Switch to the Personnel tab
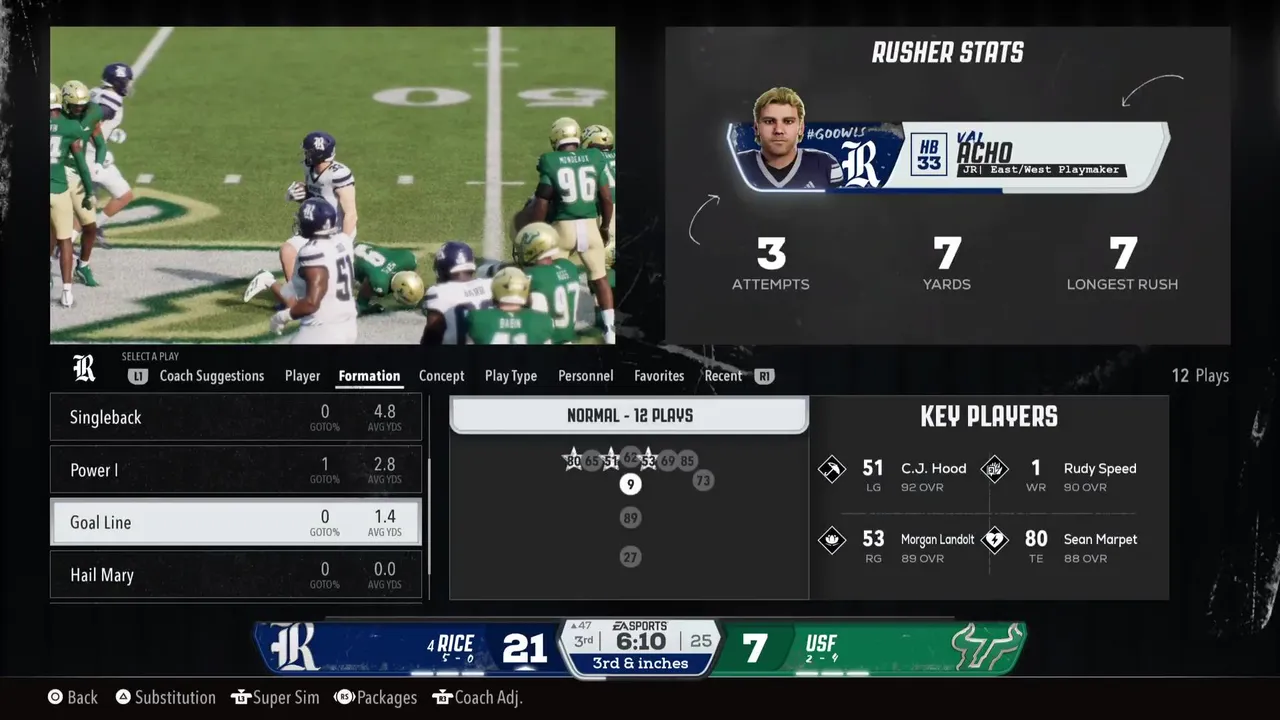This screenshot has height=720, width=1280. (586, 376)
